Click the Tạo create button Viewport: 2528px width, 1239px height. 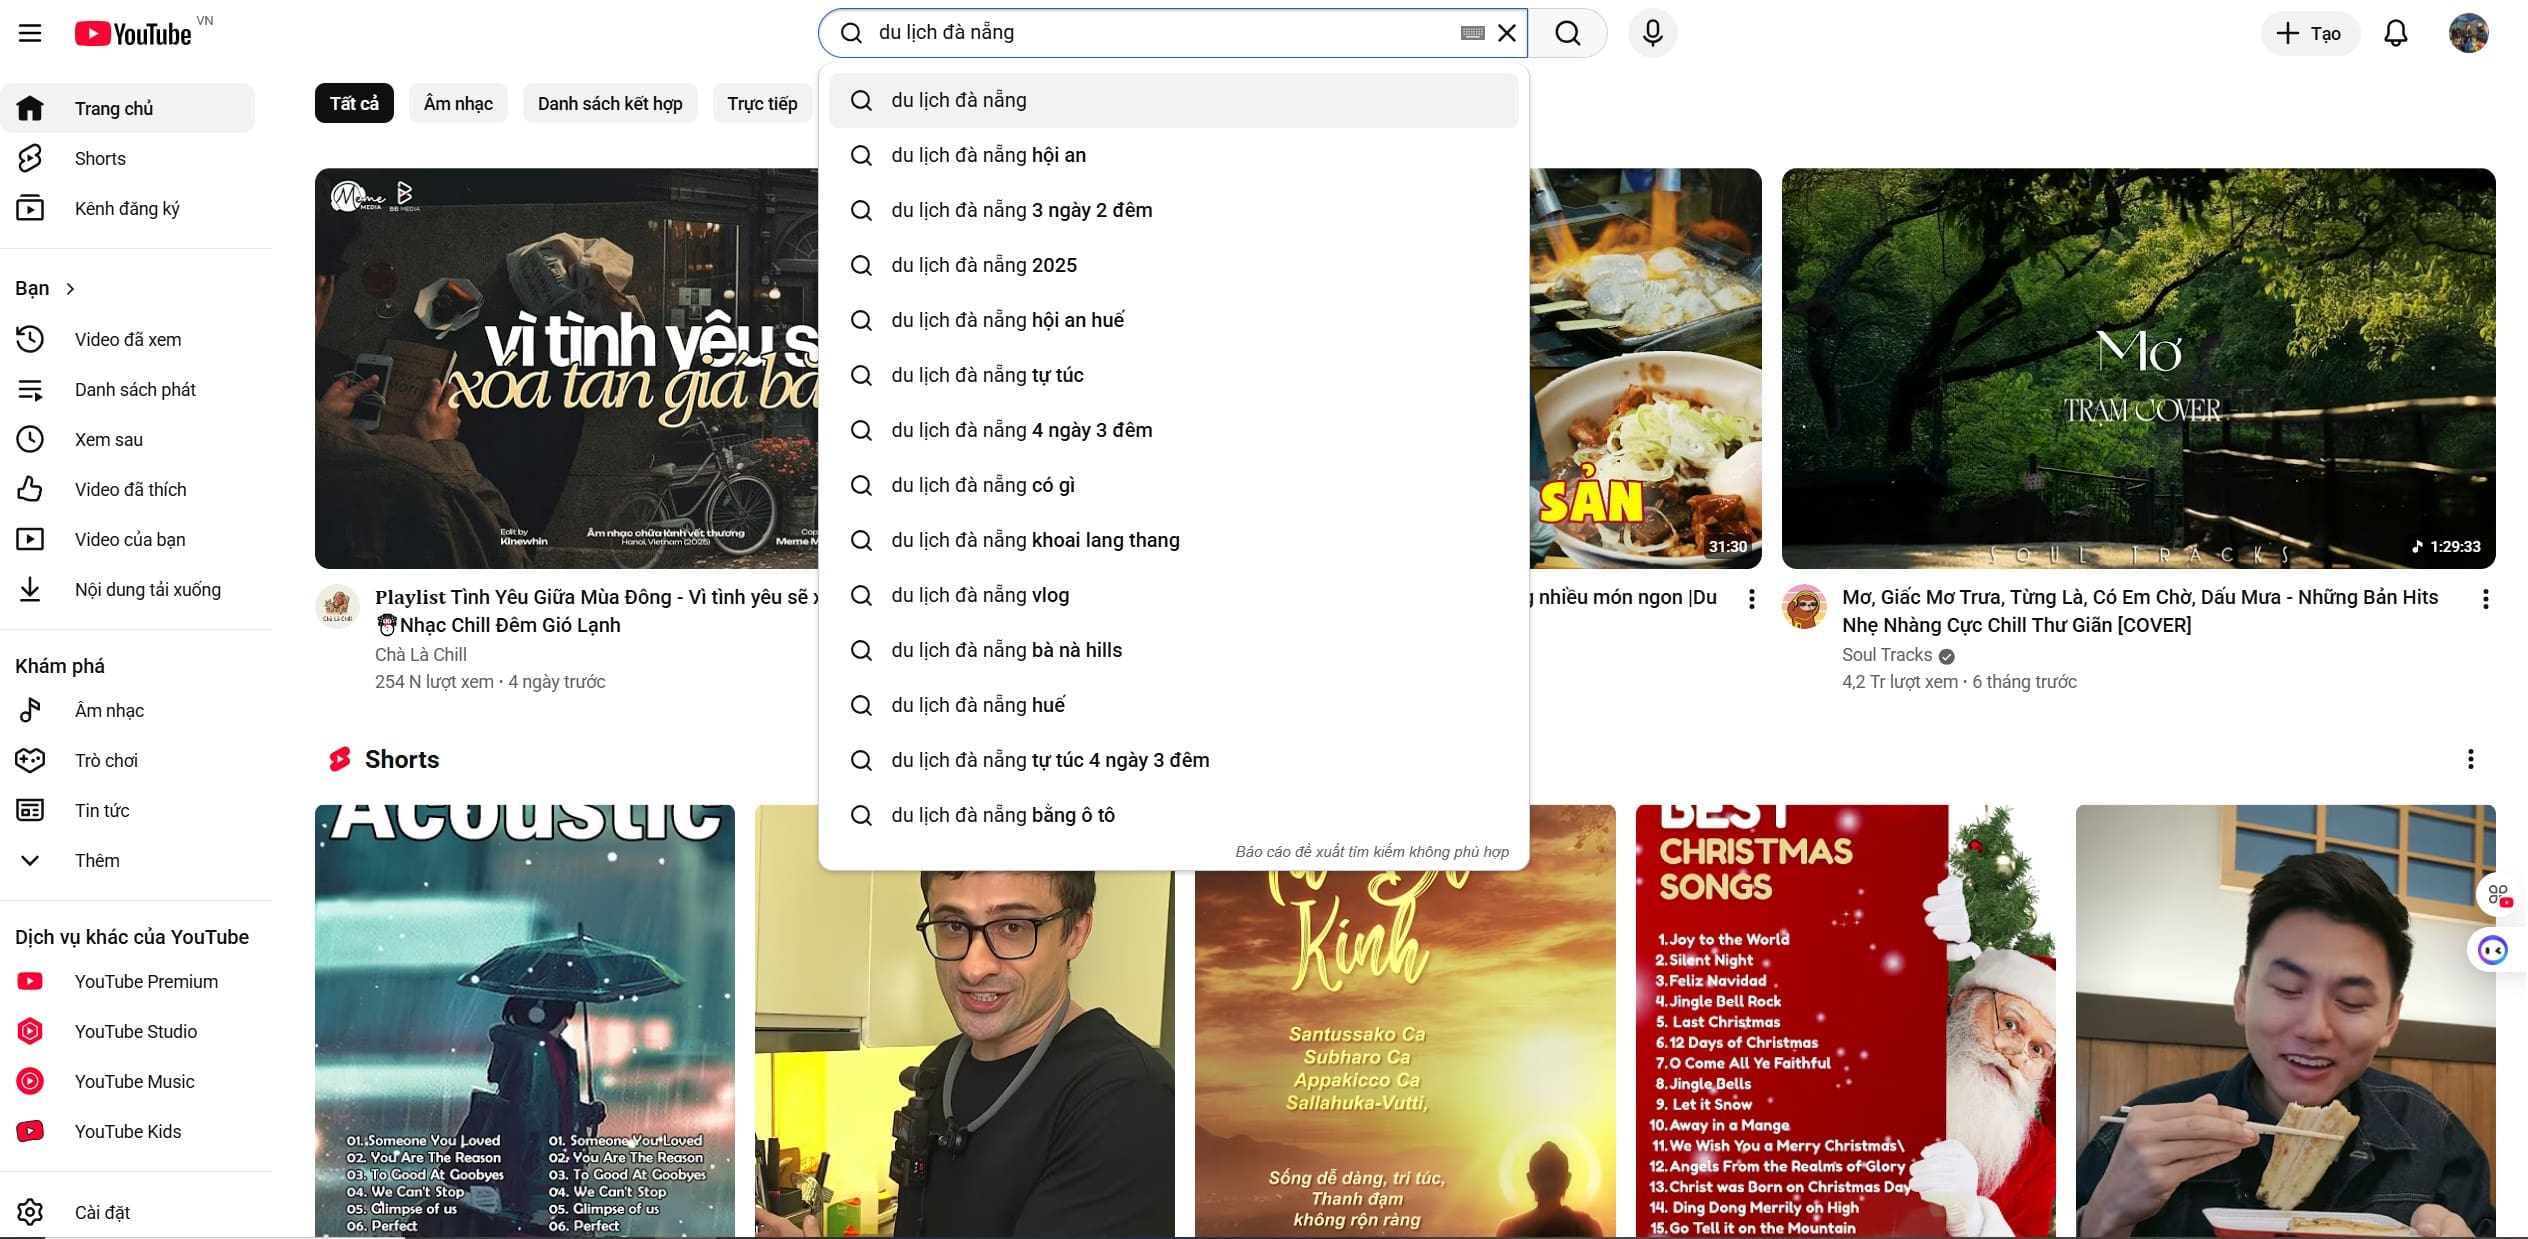tap(2309, 33)
